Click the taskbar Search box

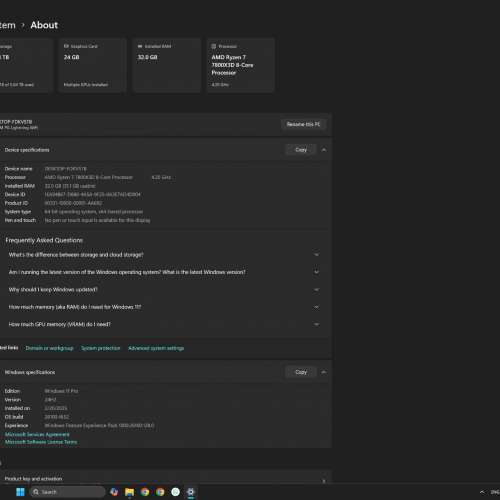[68, 492]
